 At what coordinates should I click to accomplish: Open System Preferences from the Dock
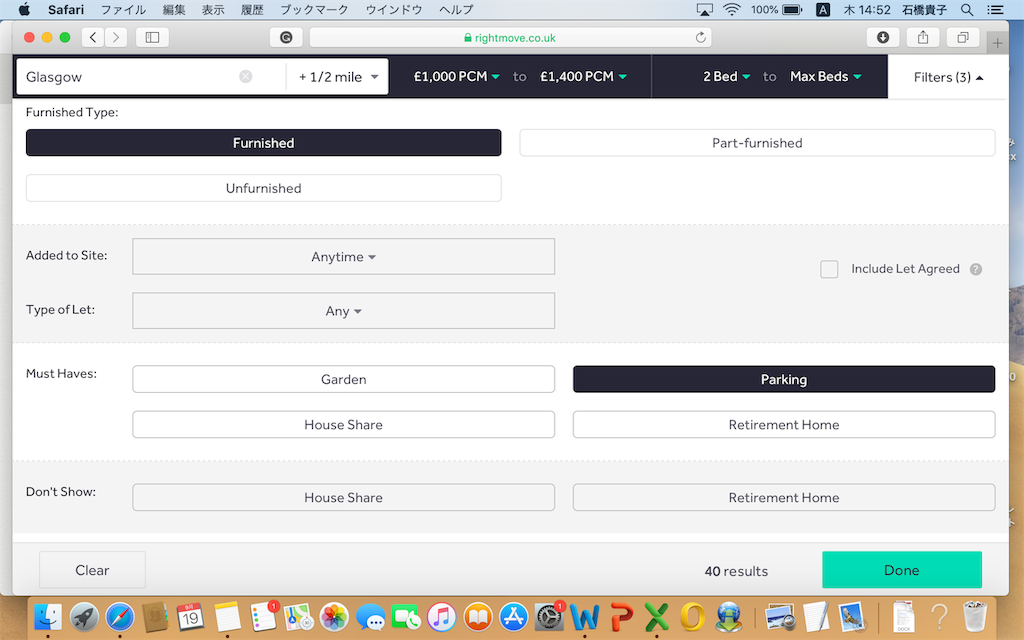click(549, 616)
